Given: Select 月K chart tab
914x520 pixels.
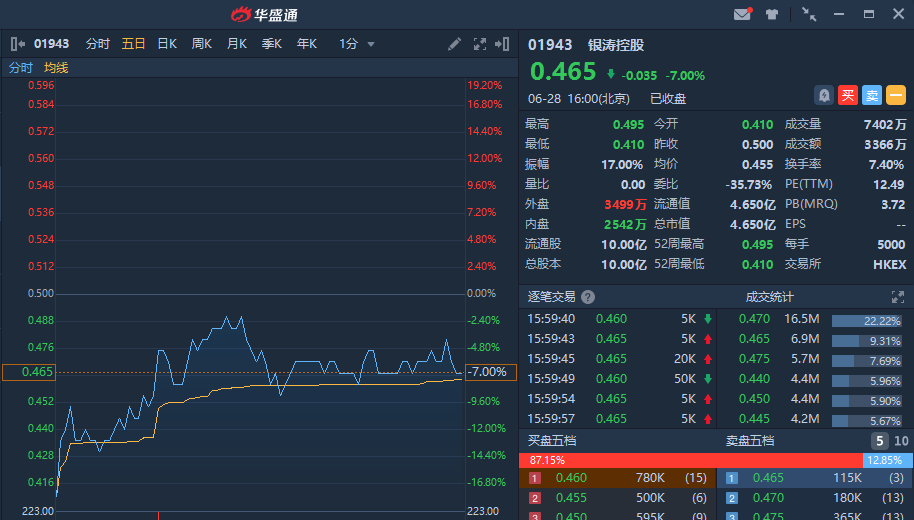Looking at the screenshot, I should (237, 44).
